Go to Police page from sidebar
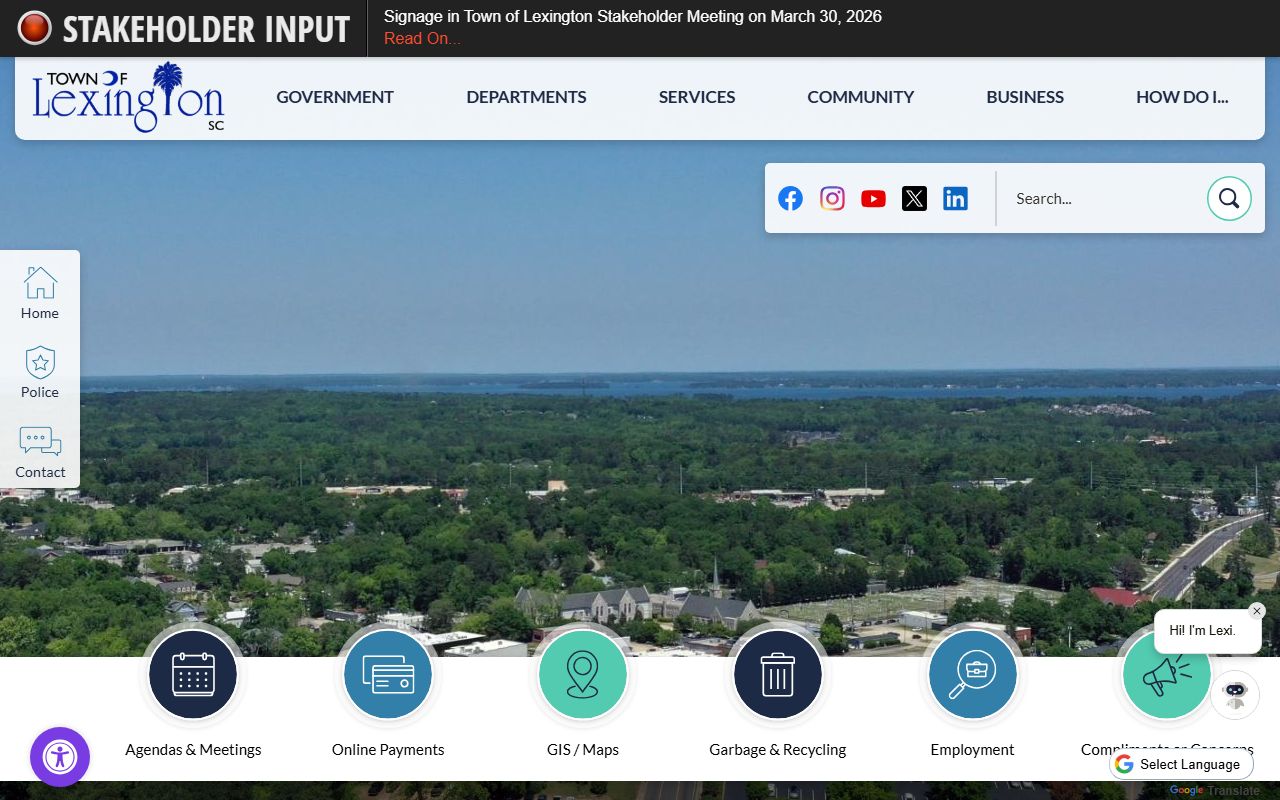The height and width of the screenshot is (800, 1280). click(x=40, y=372)
